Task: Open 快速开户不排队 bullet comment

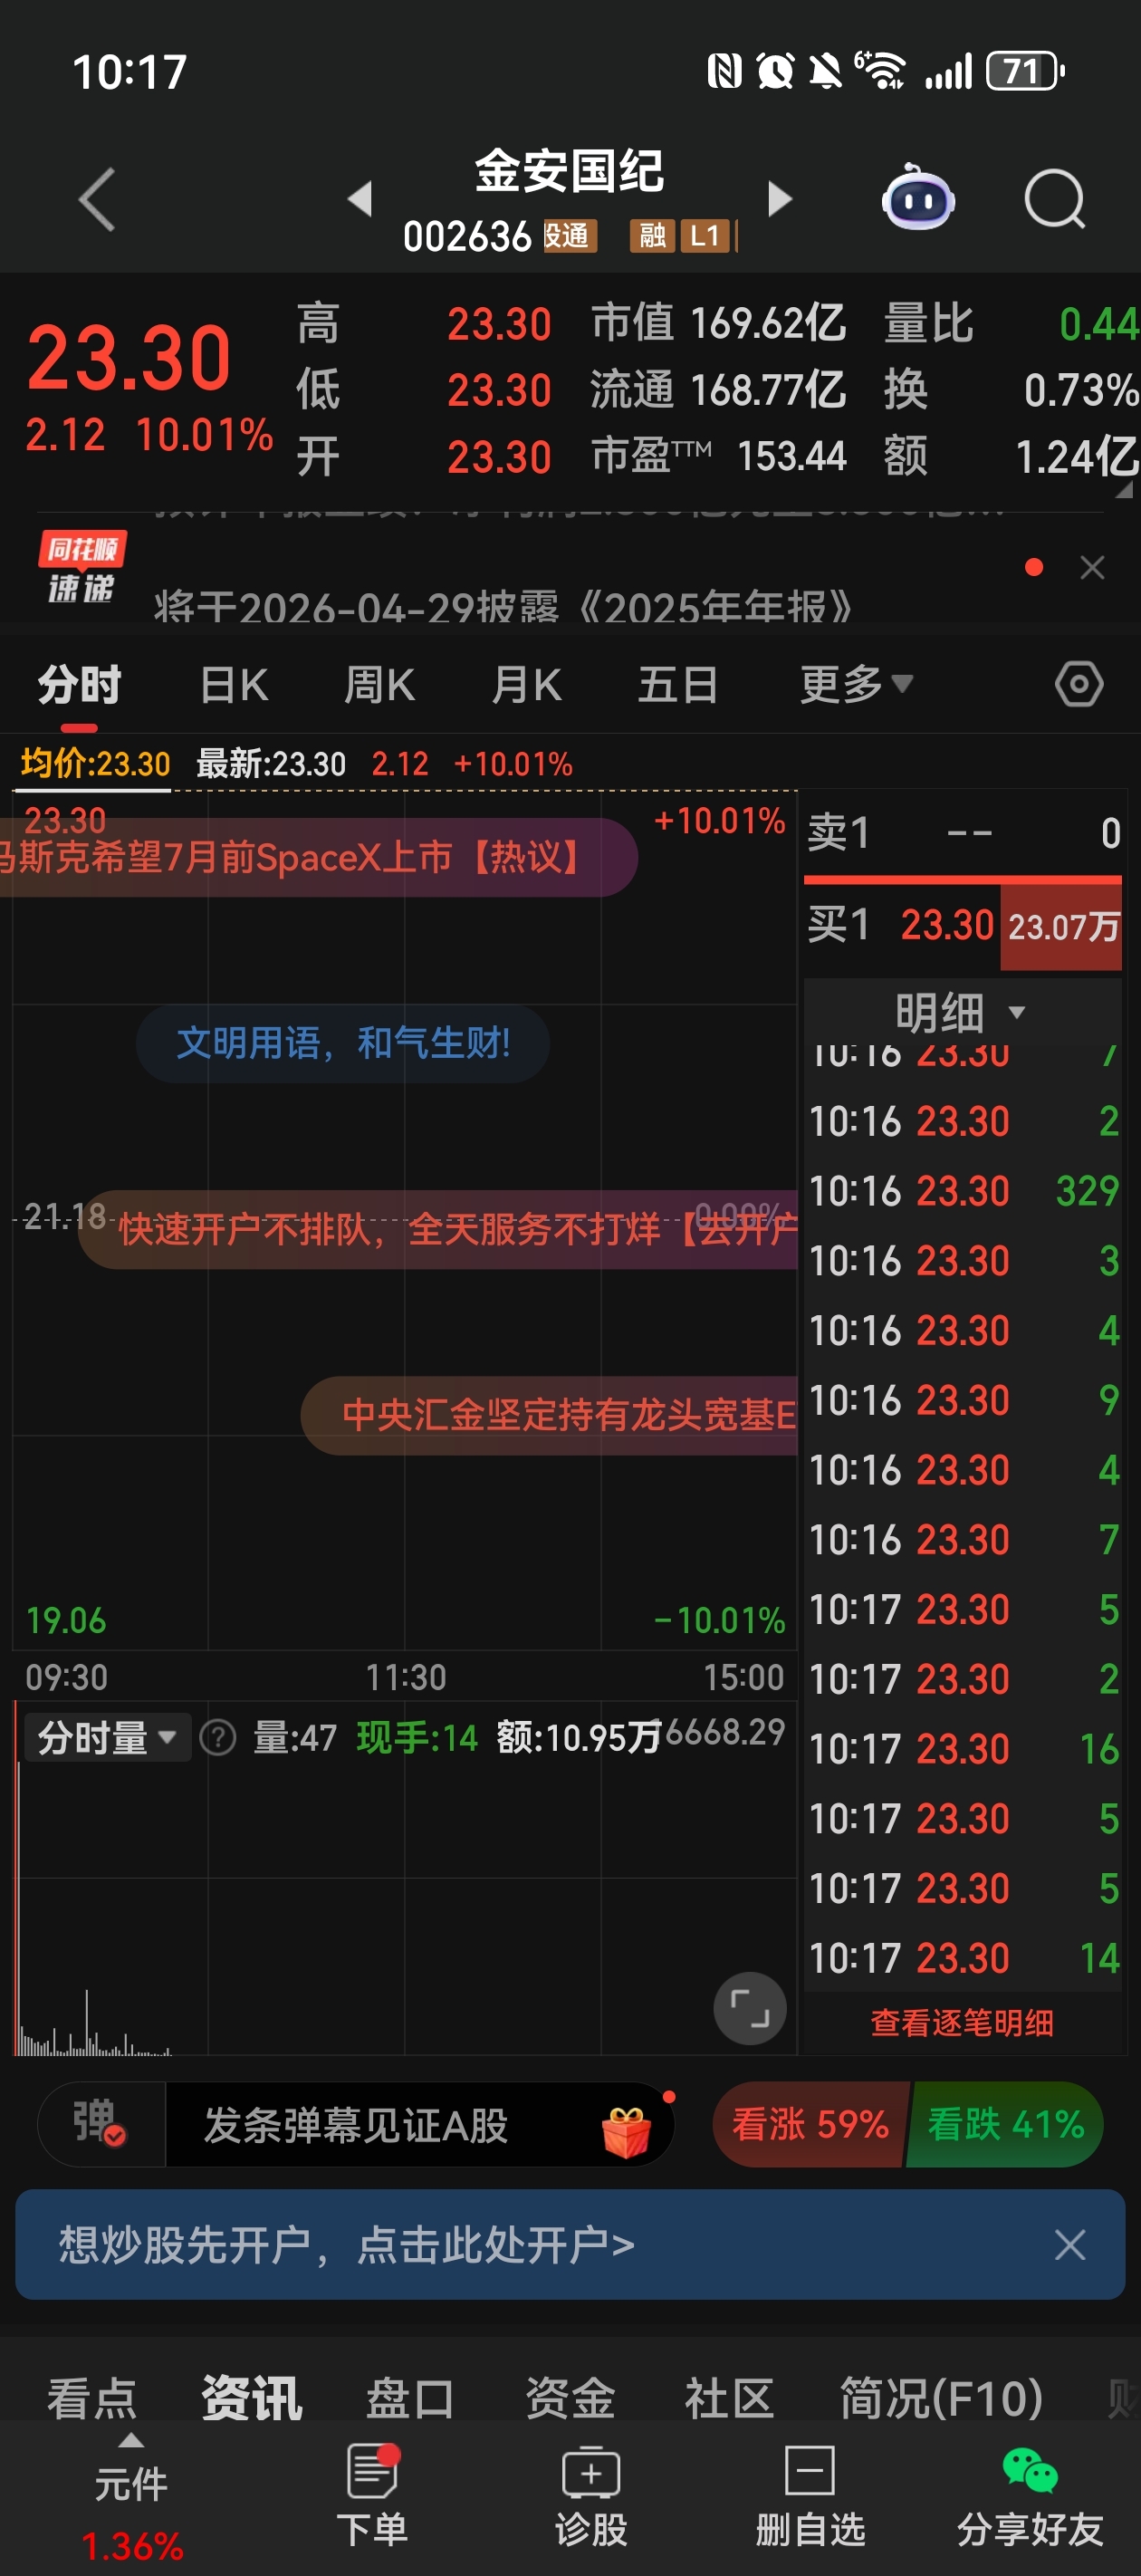Action: (x=438, y=1229)
